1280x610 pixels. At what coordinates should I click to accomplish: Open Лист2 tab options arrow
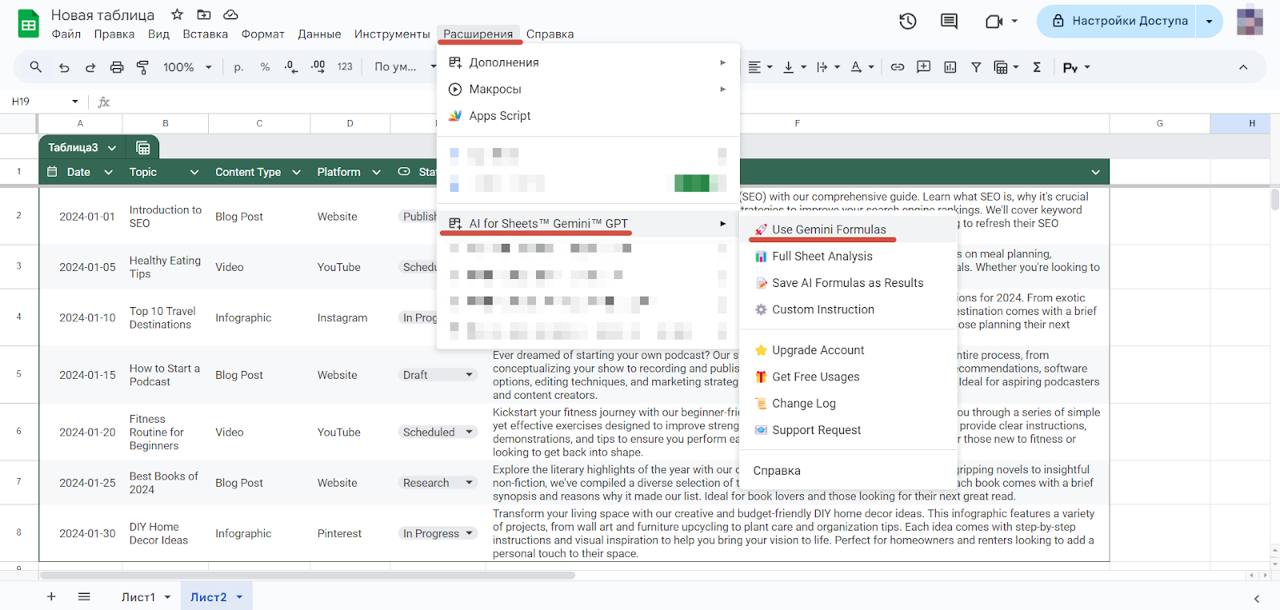(239, 597)
